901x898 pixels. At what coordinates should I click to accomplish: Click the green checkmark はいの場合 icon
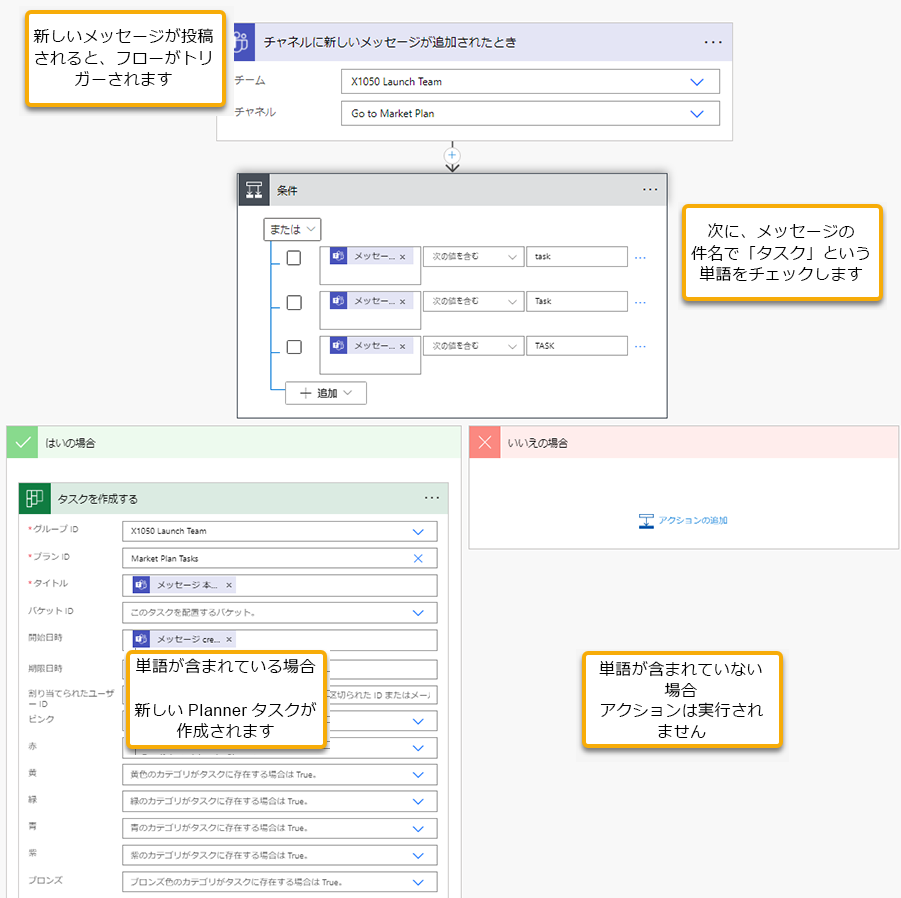coord(22,442)
